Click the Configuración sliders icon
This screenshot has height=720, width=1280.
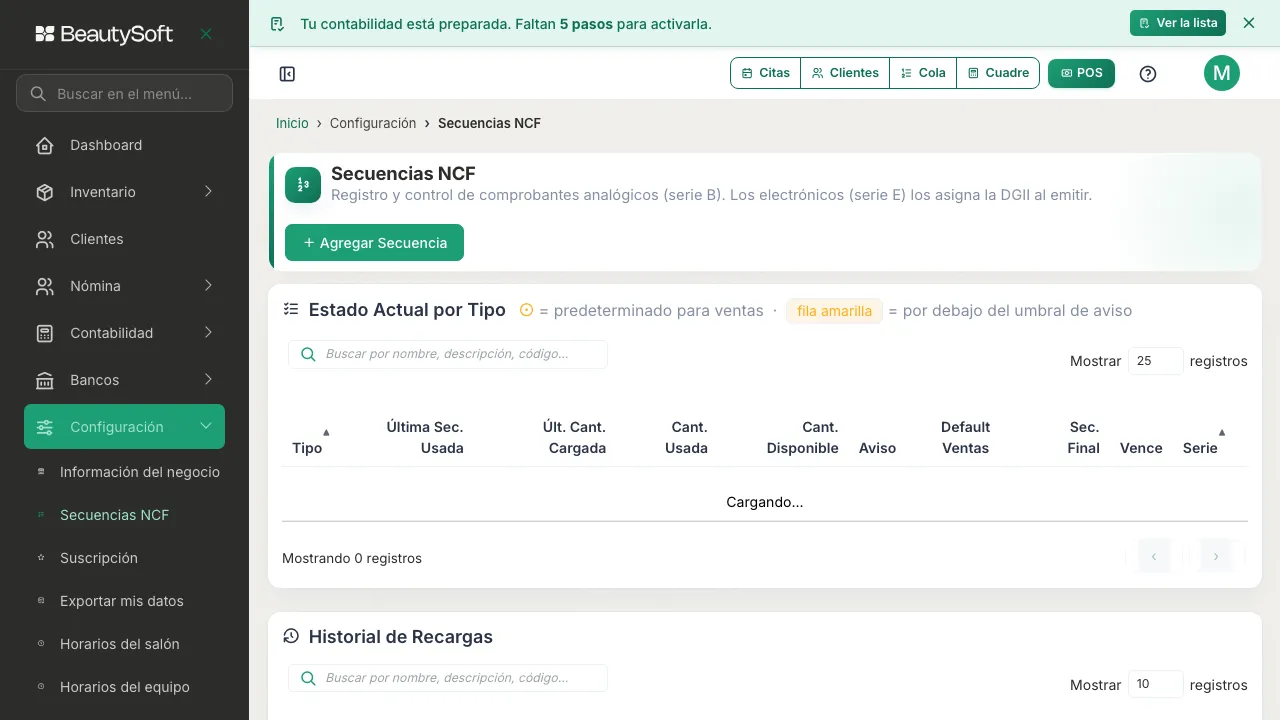tap(45, 427)
